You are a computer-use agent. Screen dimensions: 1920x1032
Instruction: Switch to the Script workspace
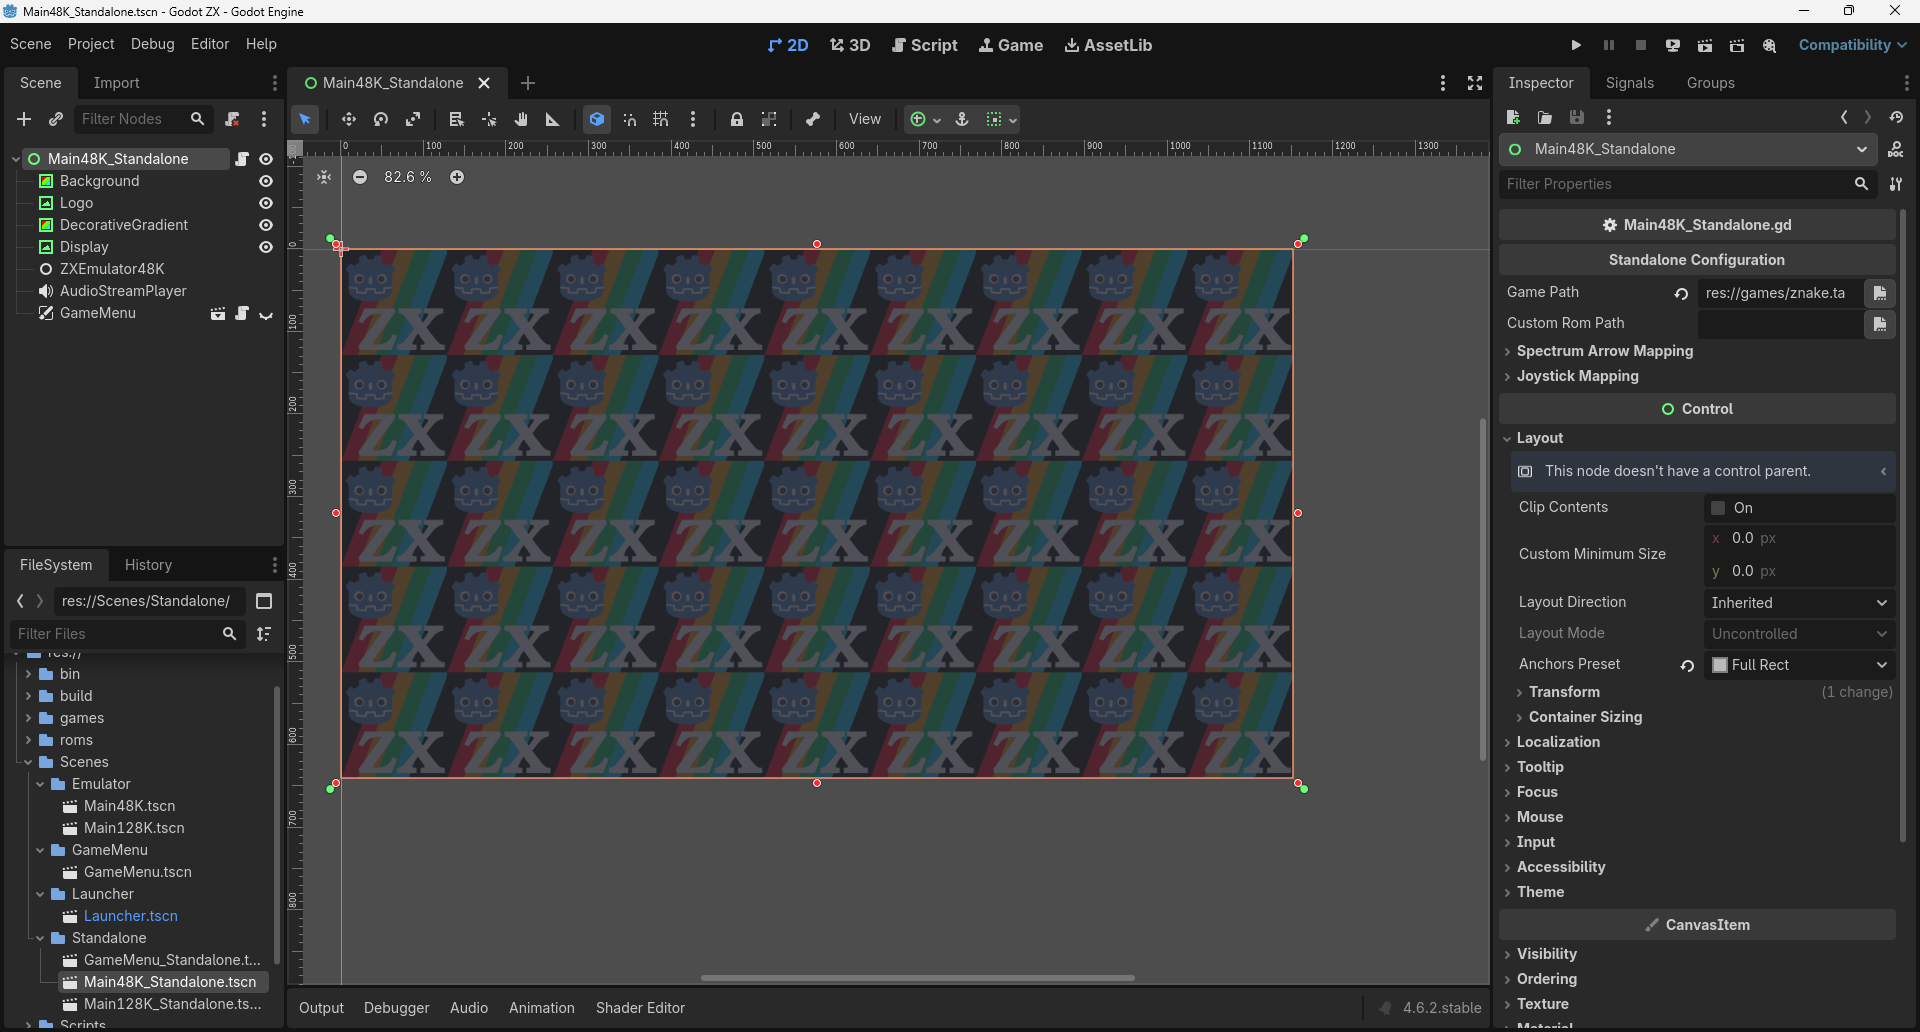925,45
